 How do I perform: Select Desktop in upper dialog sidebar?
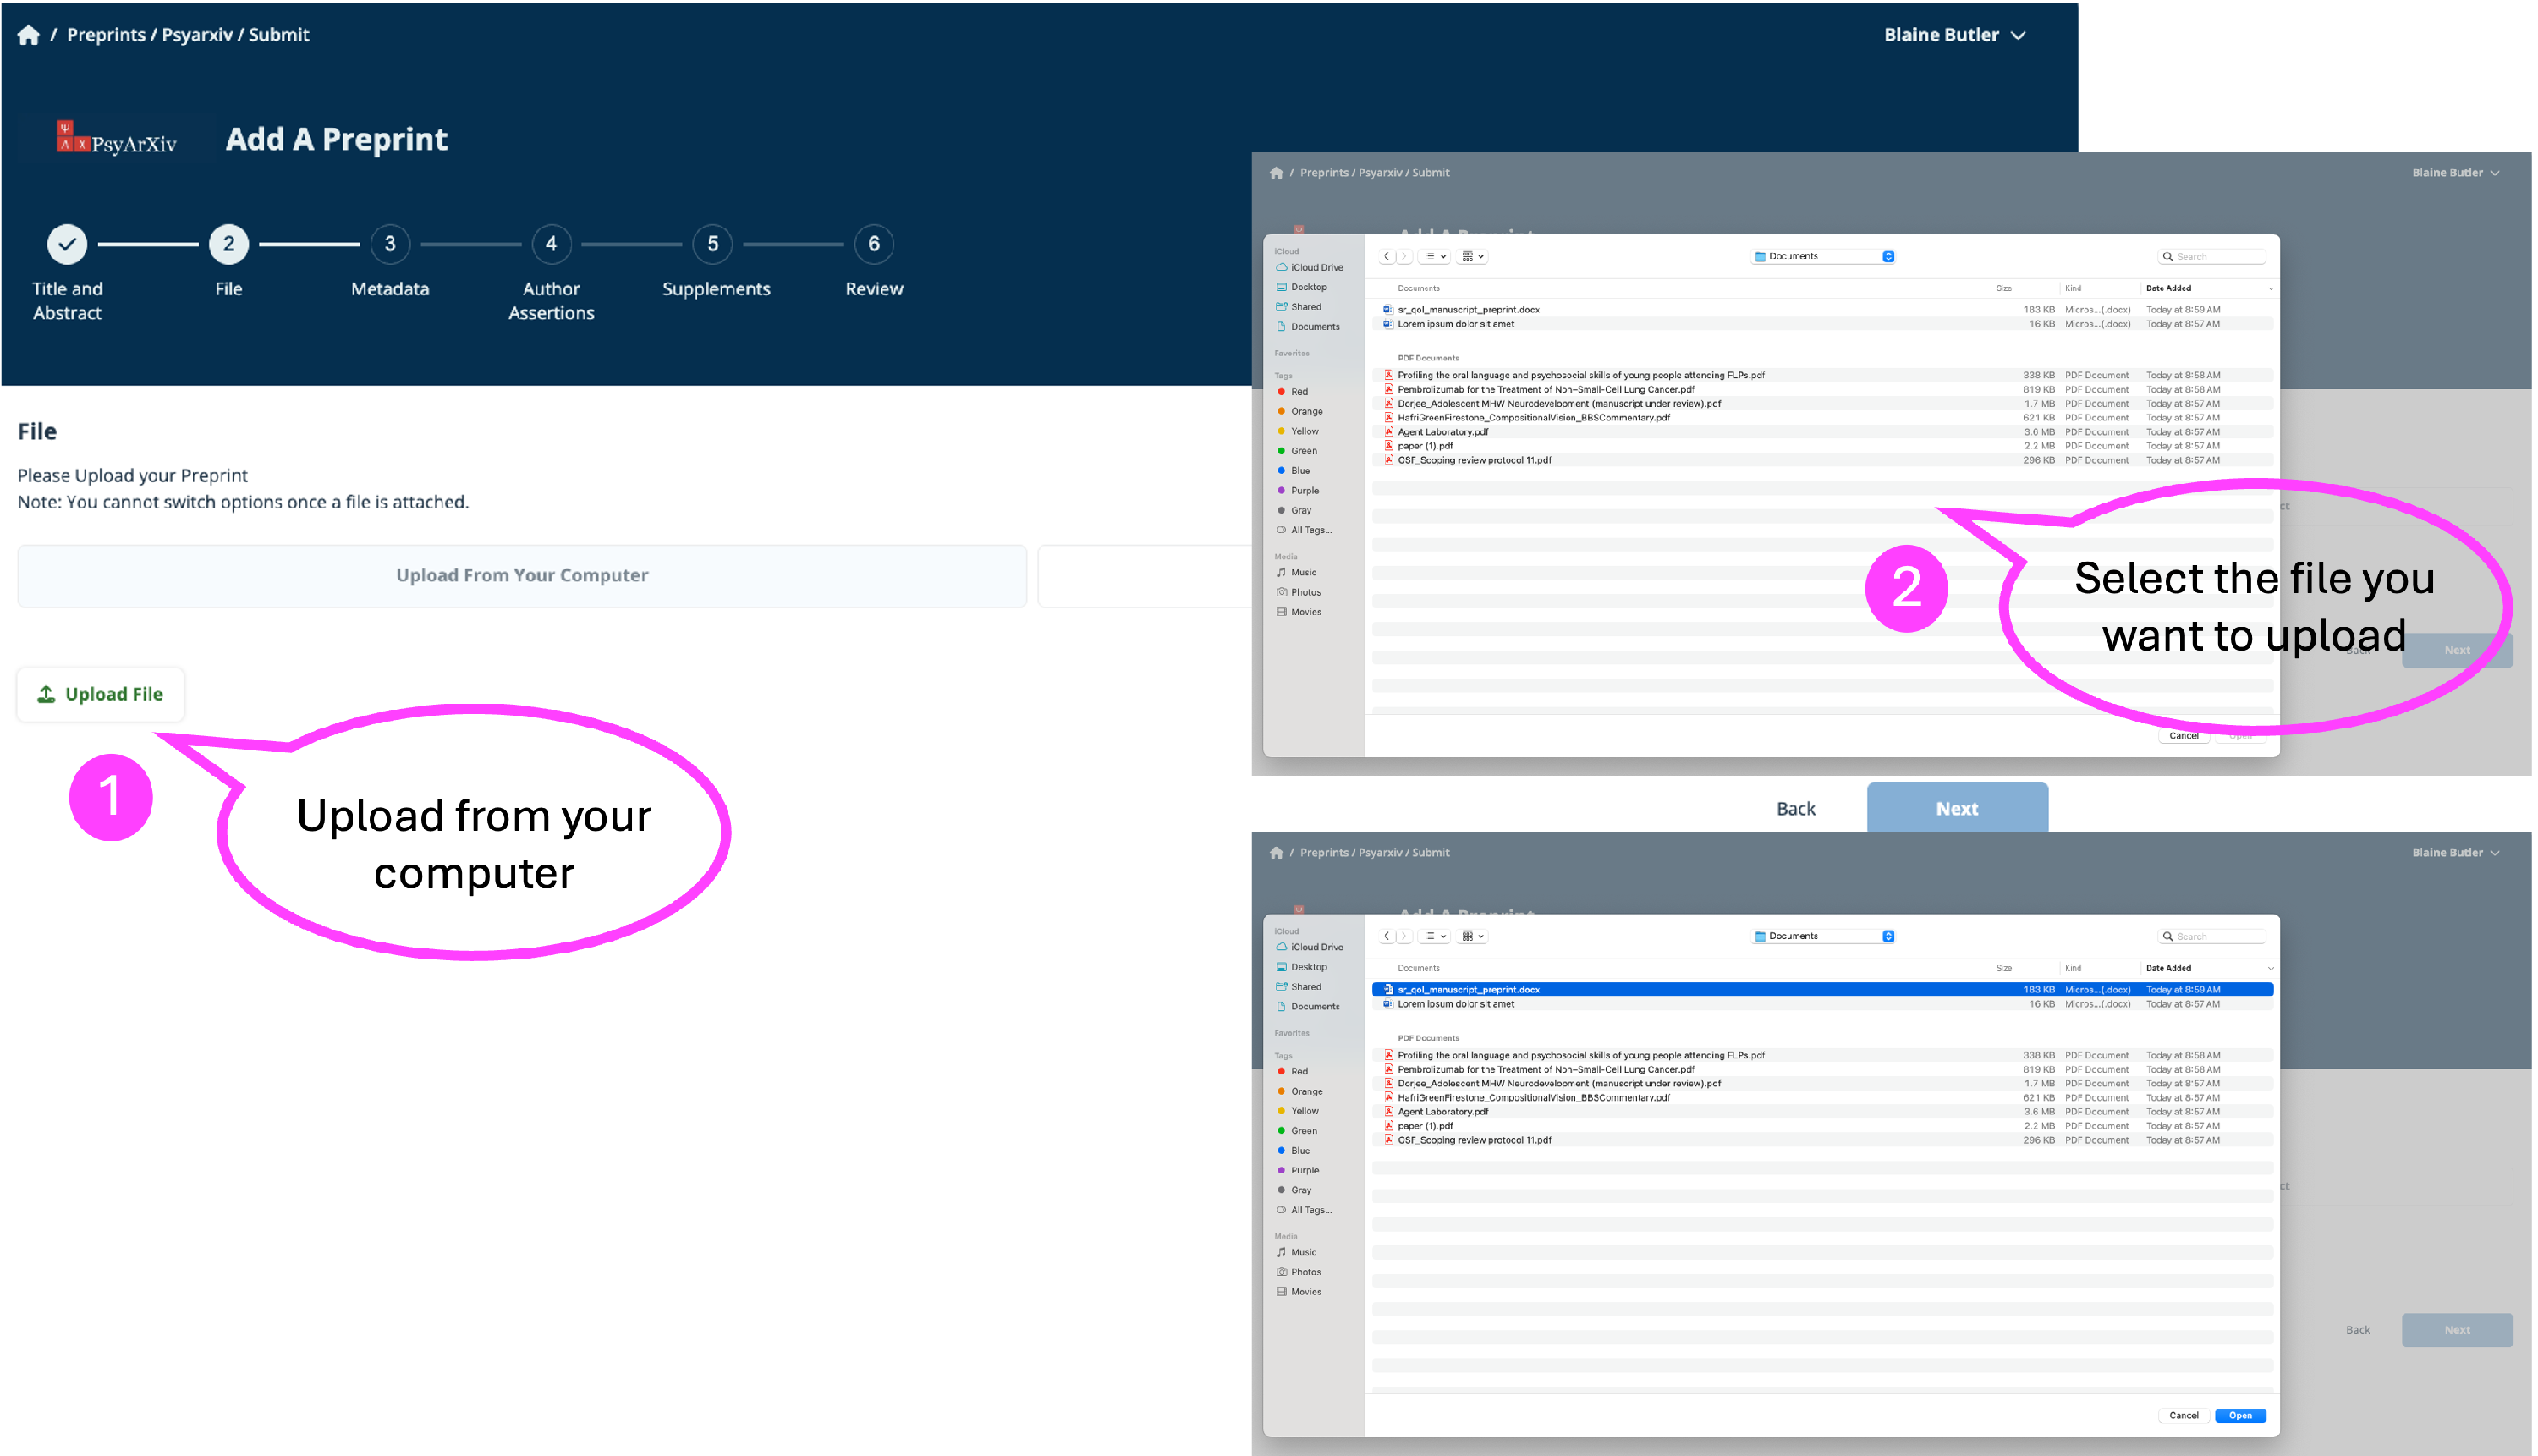tap(1308, 287)
